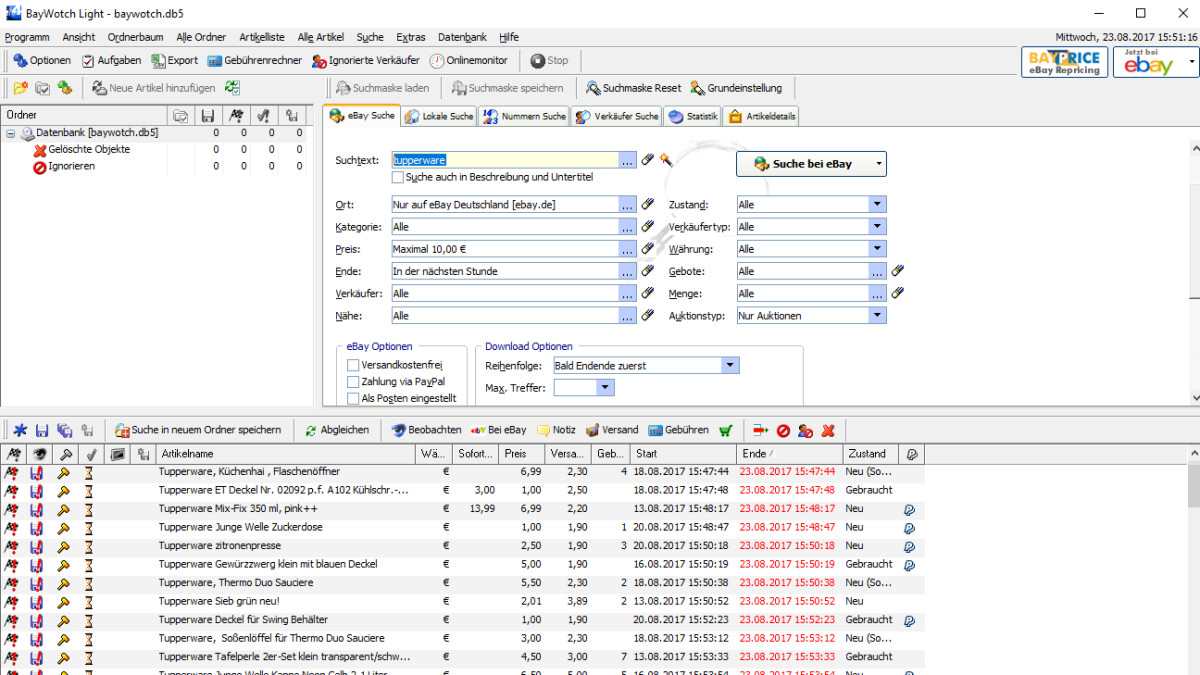Open the Reihenfolge dropdown
Image resolution: width=1200 pixels, height=675 pixels.
tap(729, 366)
